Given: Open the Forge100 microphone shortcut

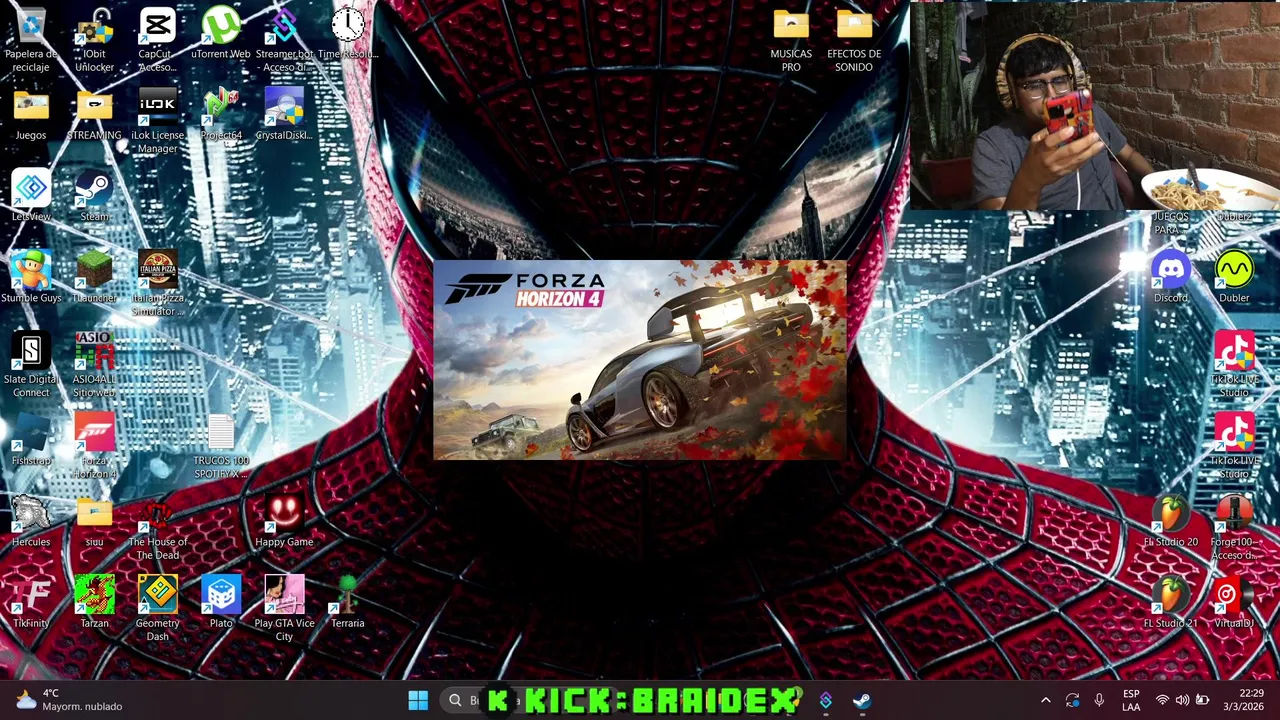Looking at the screenshot, I should [x=1234, y=528].
